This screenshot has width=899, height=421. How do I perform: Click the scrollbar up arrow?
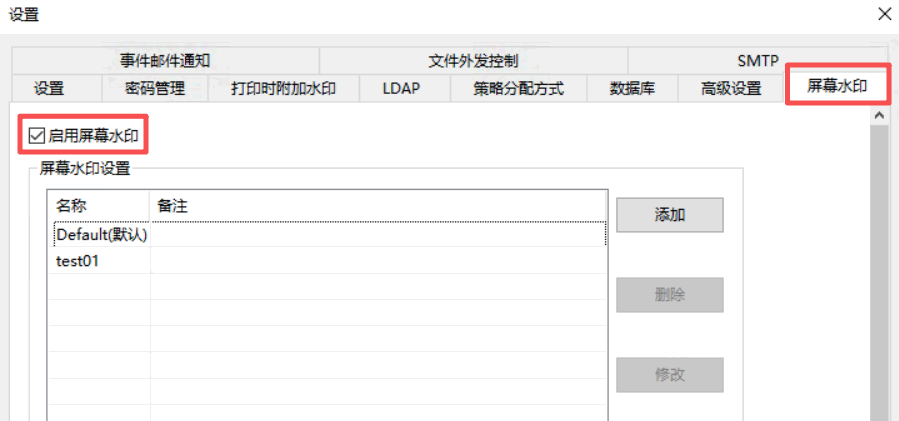pos(879,116)
